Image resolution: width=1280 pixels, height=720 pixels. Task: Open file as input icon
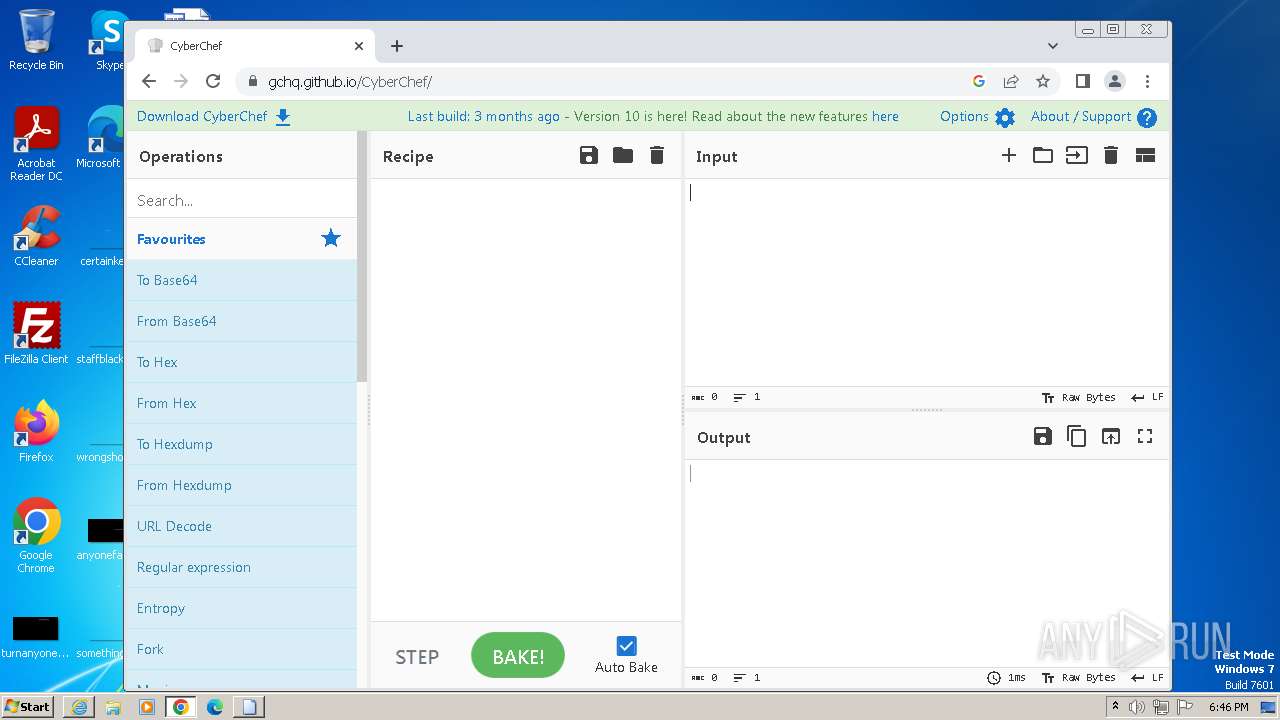click(1077, 155)
